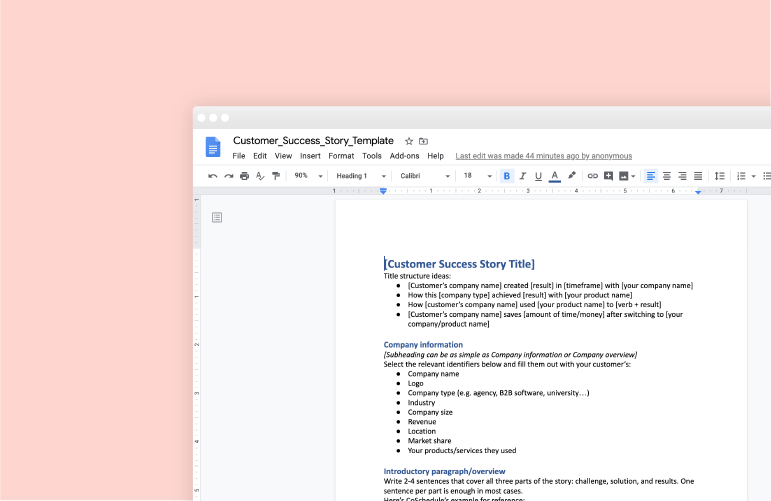771x501 pixels.
Task: Open the Add-ons menu
Action: [404, 156]
